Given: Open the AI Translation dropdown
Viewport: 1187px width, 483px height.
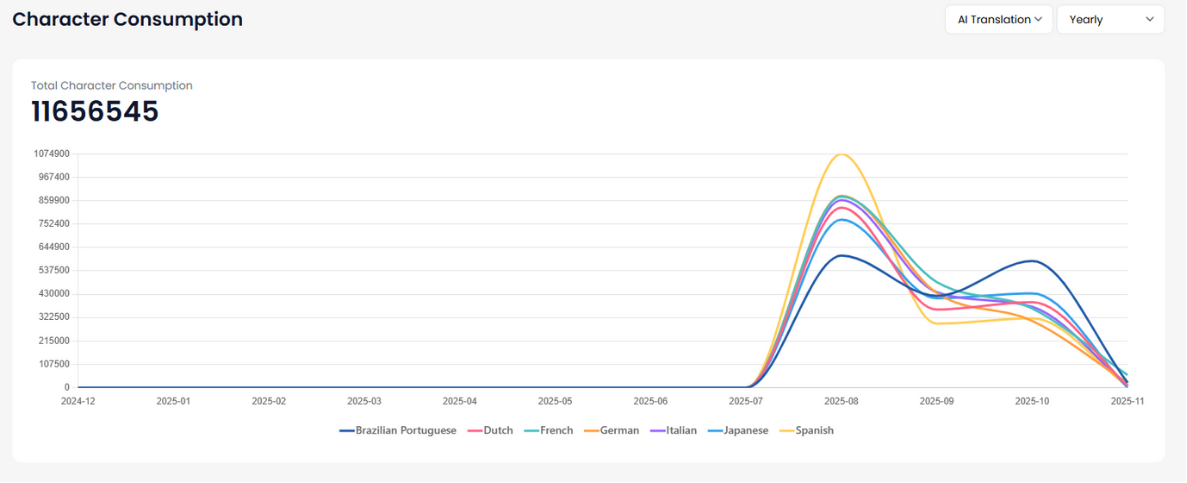Looking at the screenshot, I should (x=999, y=20).
